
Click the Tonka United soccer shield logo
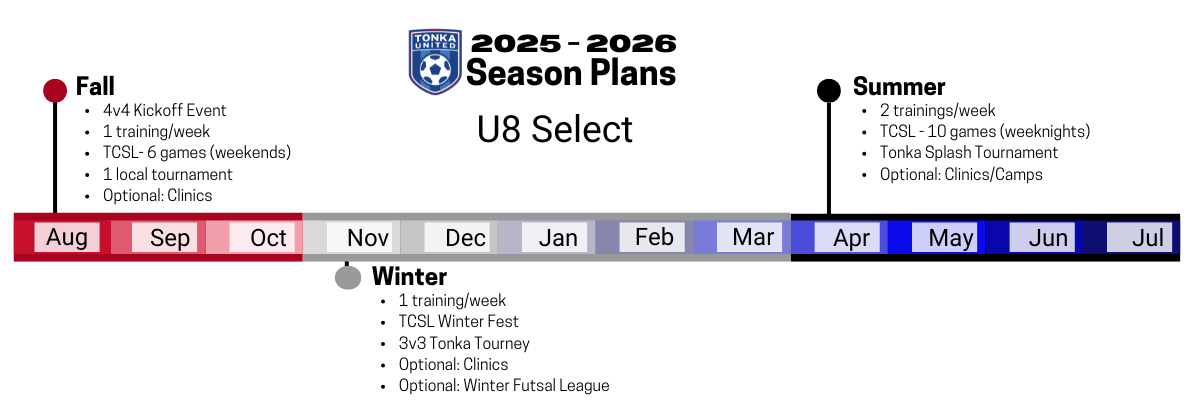(434, 61)
